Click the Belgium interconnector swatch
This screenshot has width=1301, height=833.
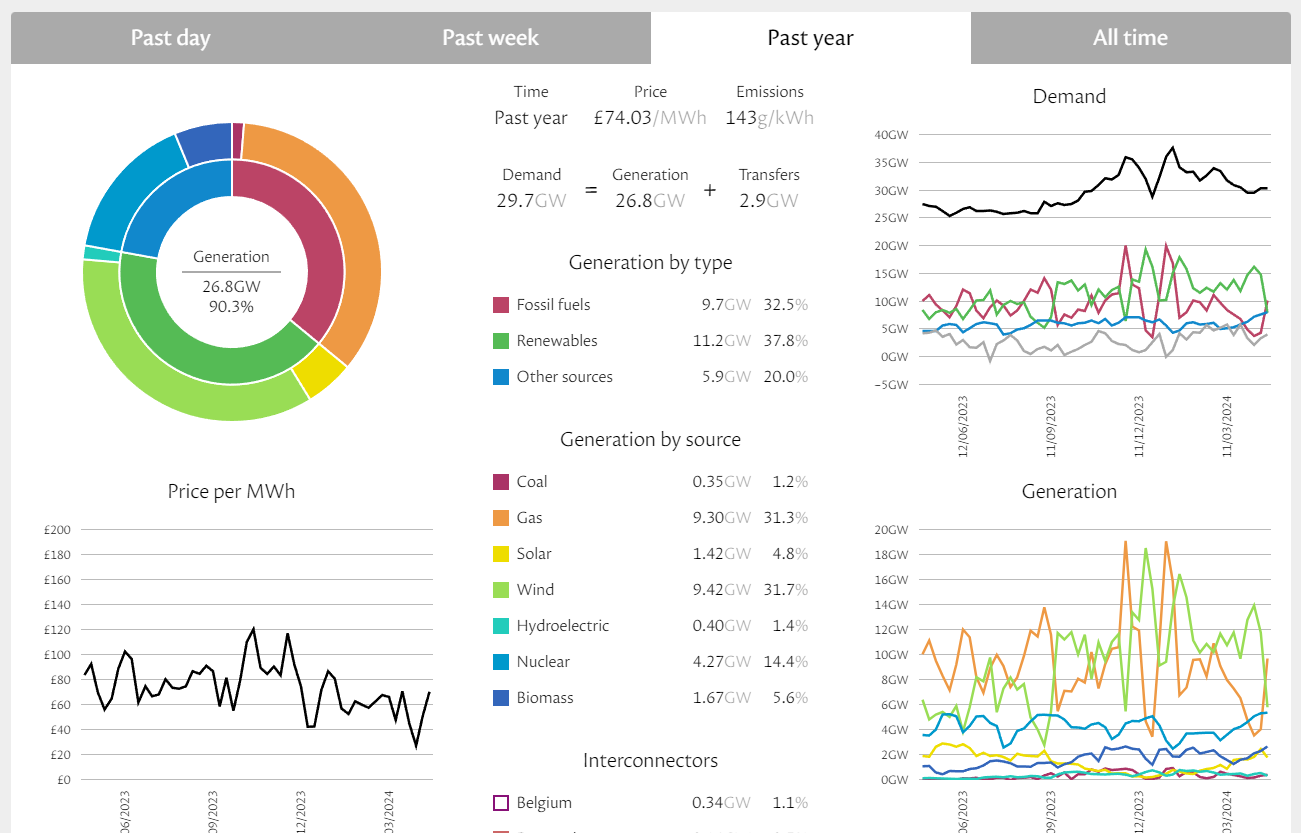click(502, 803)
